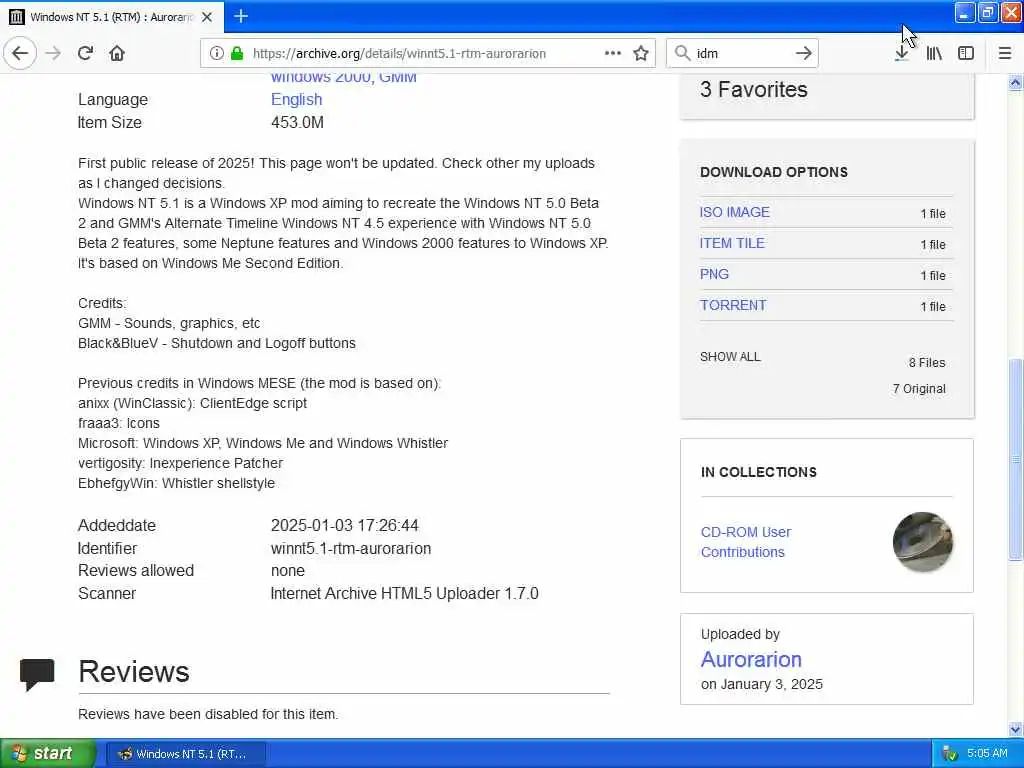The height and width of the screenshot is (768, 1024).
Task: Click the vertical scrollbar thumb
Action: coord(1015,459)
